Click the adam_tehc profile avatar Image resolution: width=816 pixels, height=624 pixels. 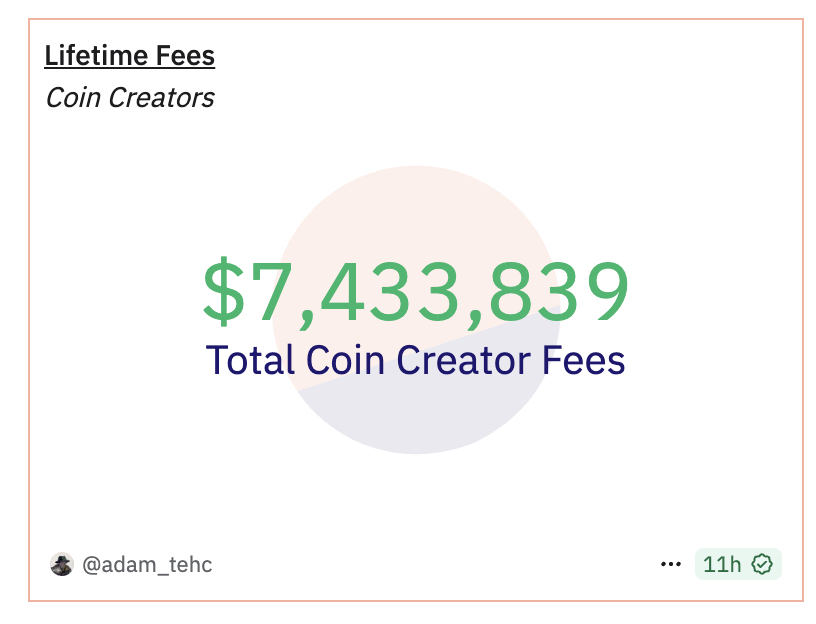(x=61, y=564)
